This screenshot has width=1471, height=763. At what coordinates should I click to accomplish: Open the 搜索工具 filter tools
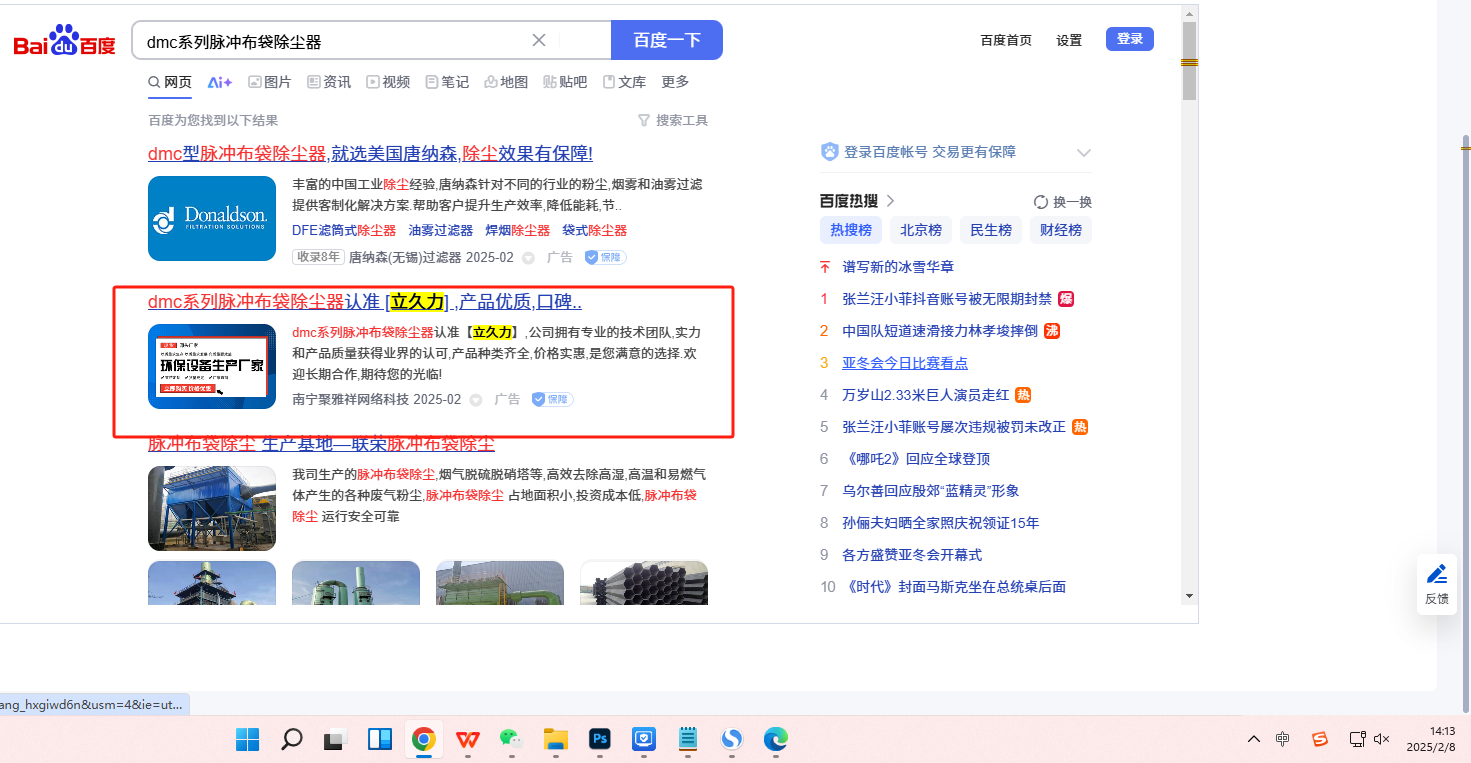point(672,120)
